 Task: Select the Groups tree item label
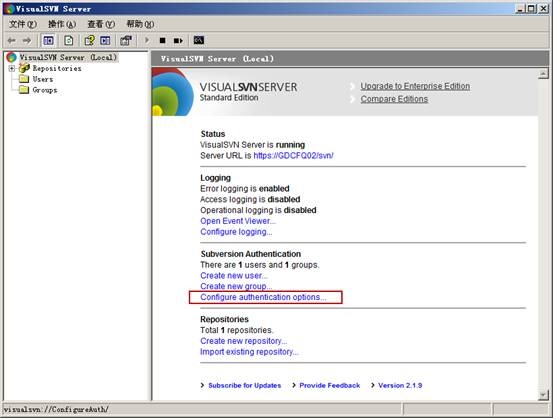click(45, 90)
